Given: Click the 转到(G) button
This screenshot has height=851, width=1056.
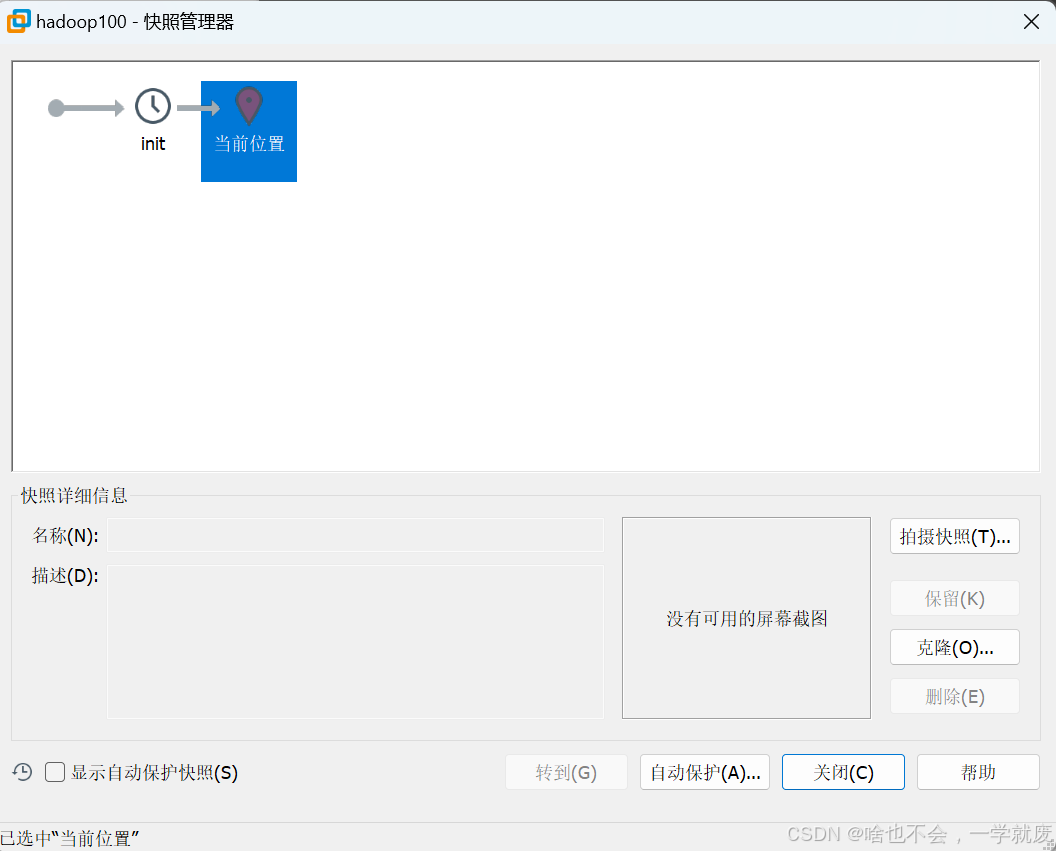Looking at the screenshot, I should pos(566,772).
